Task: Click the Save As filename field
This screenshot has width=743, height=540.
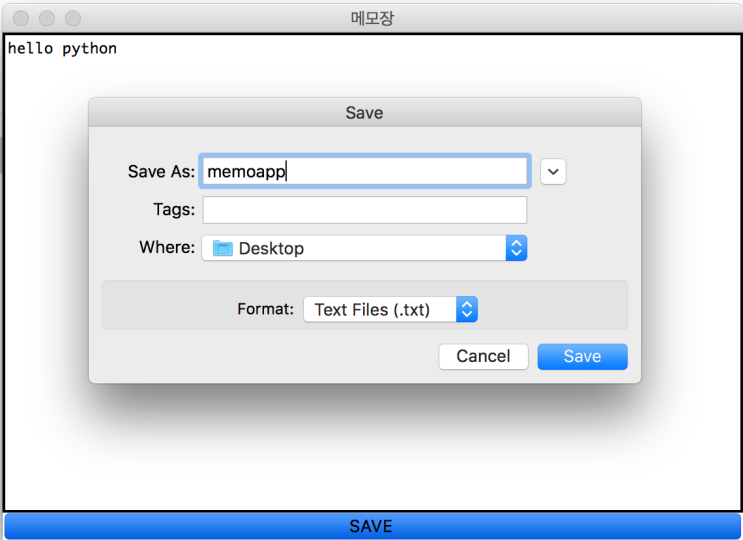Action: tap(365, 171)
